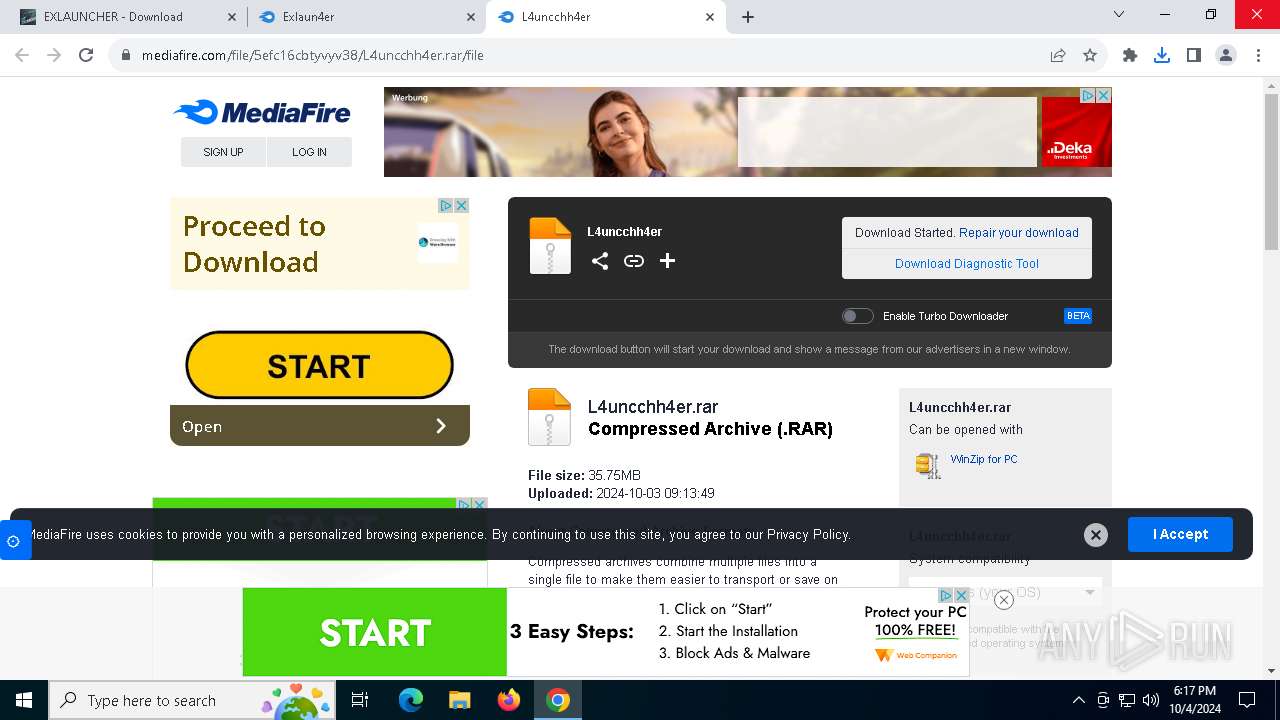
Task: Click I Accept cookies button
Action: coord(1180,534)
